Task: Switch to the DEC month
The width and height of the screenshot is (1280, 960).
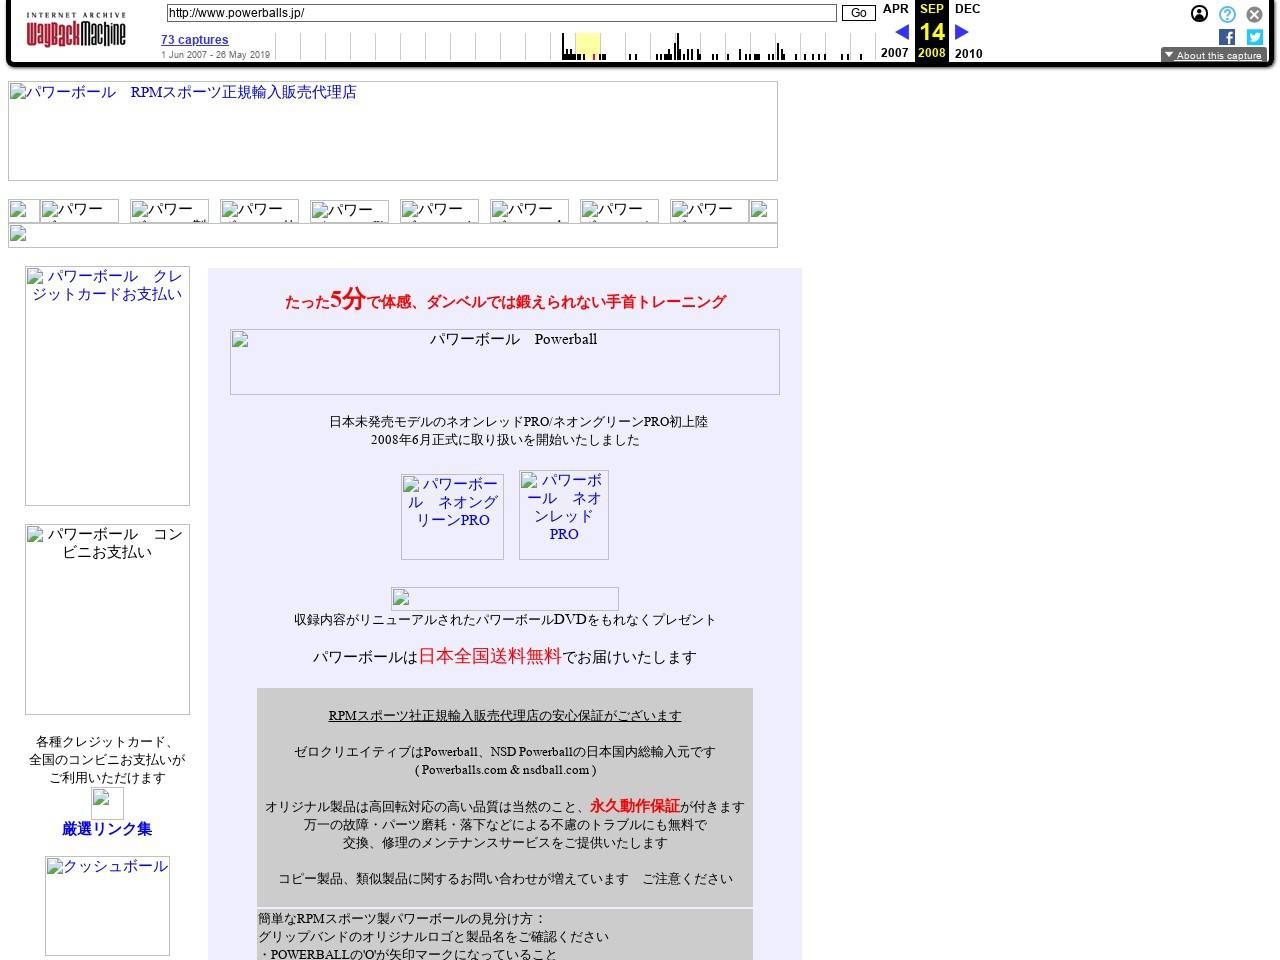Action: (967, 9)
